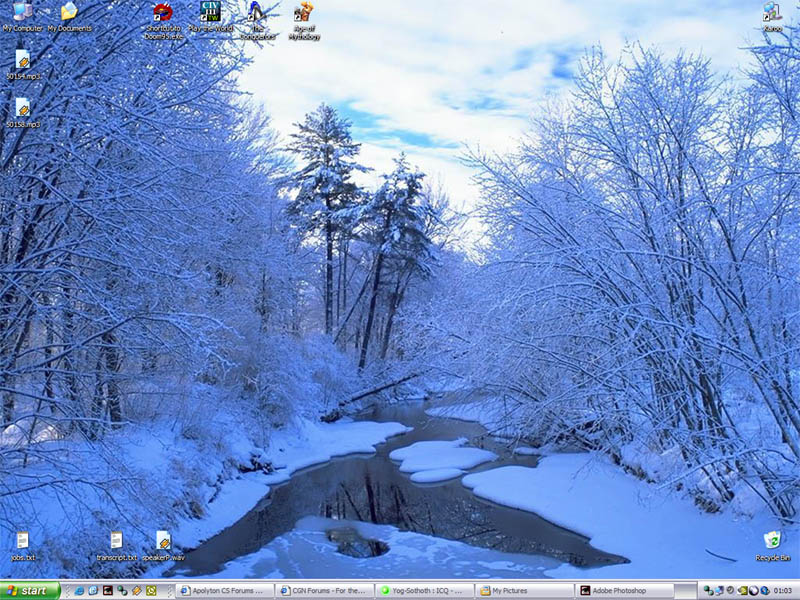The image size is (800, 600).
Task: Bring up Adobe Photoshop from taskbar
Action: (624, 590)
